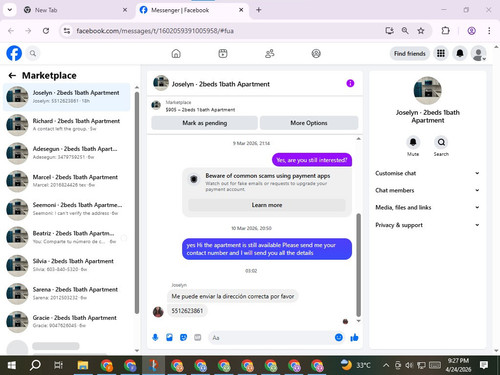The width and height of the screenshot is (500, 375).
Task: Open the Seemoni conversation
Action: click(x=67, y=209)
